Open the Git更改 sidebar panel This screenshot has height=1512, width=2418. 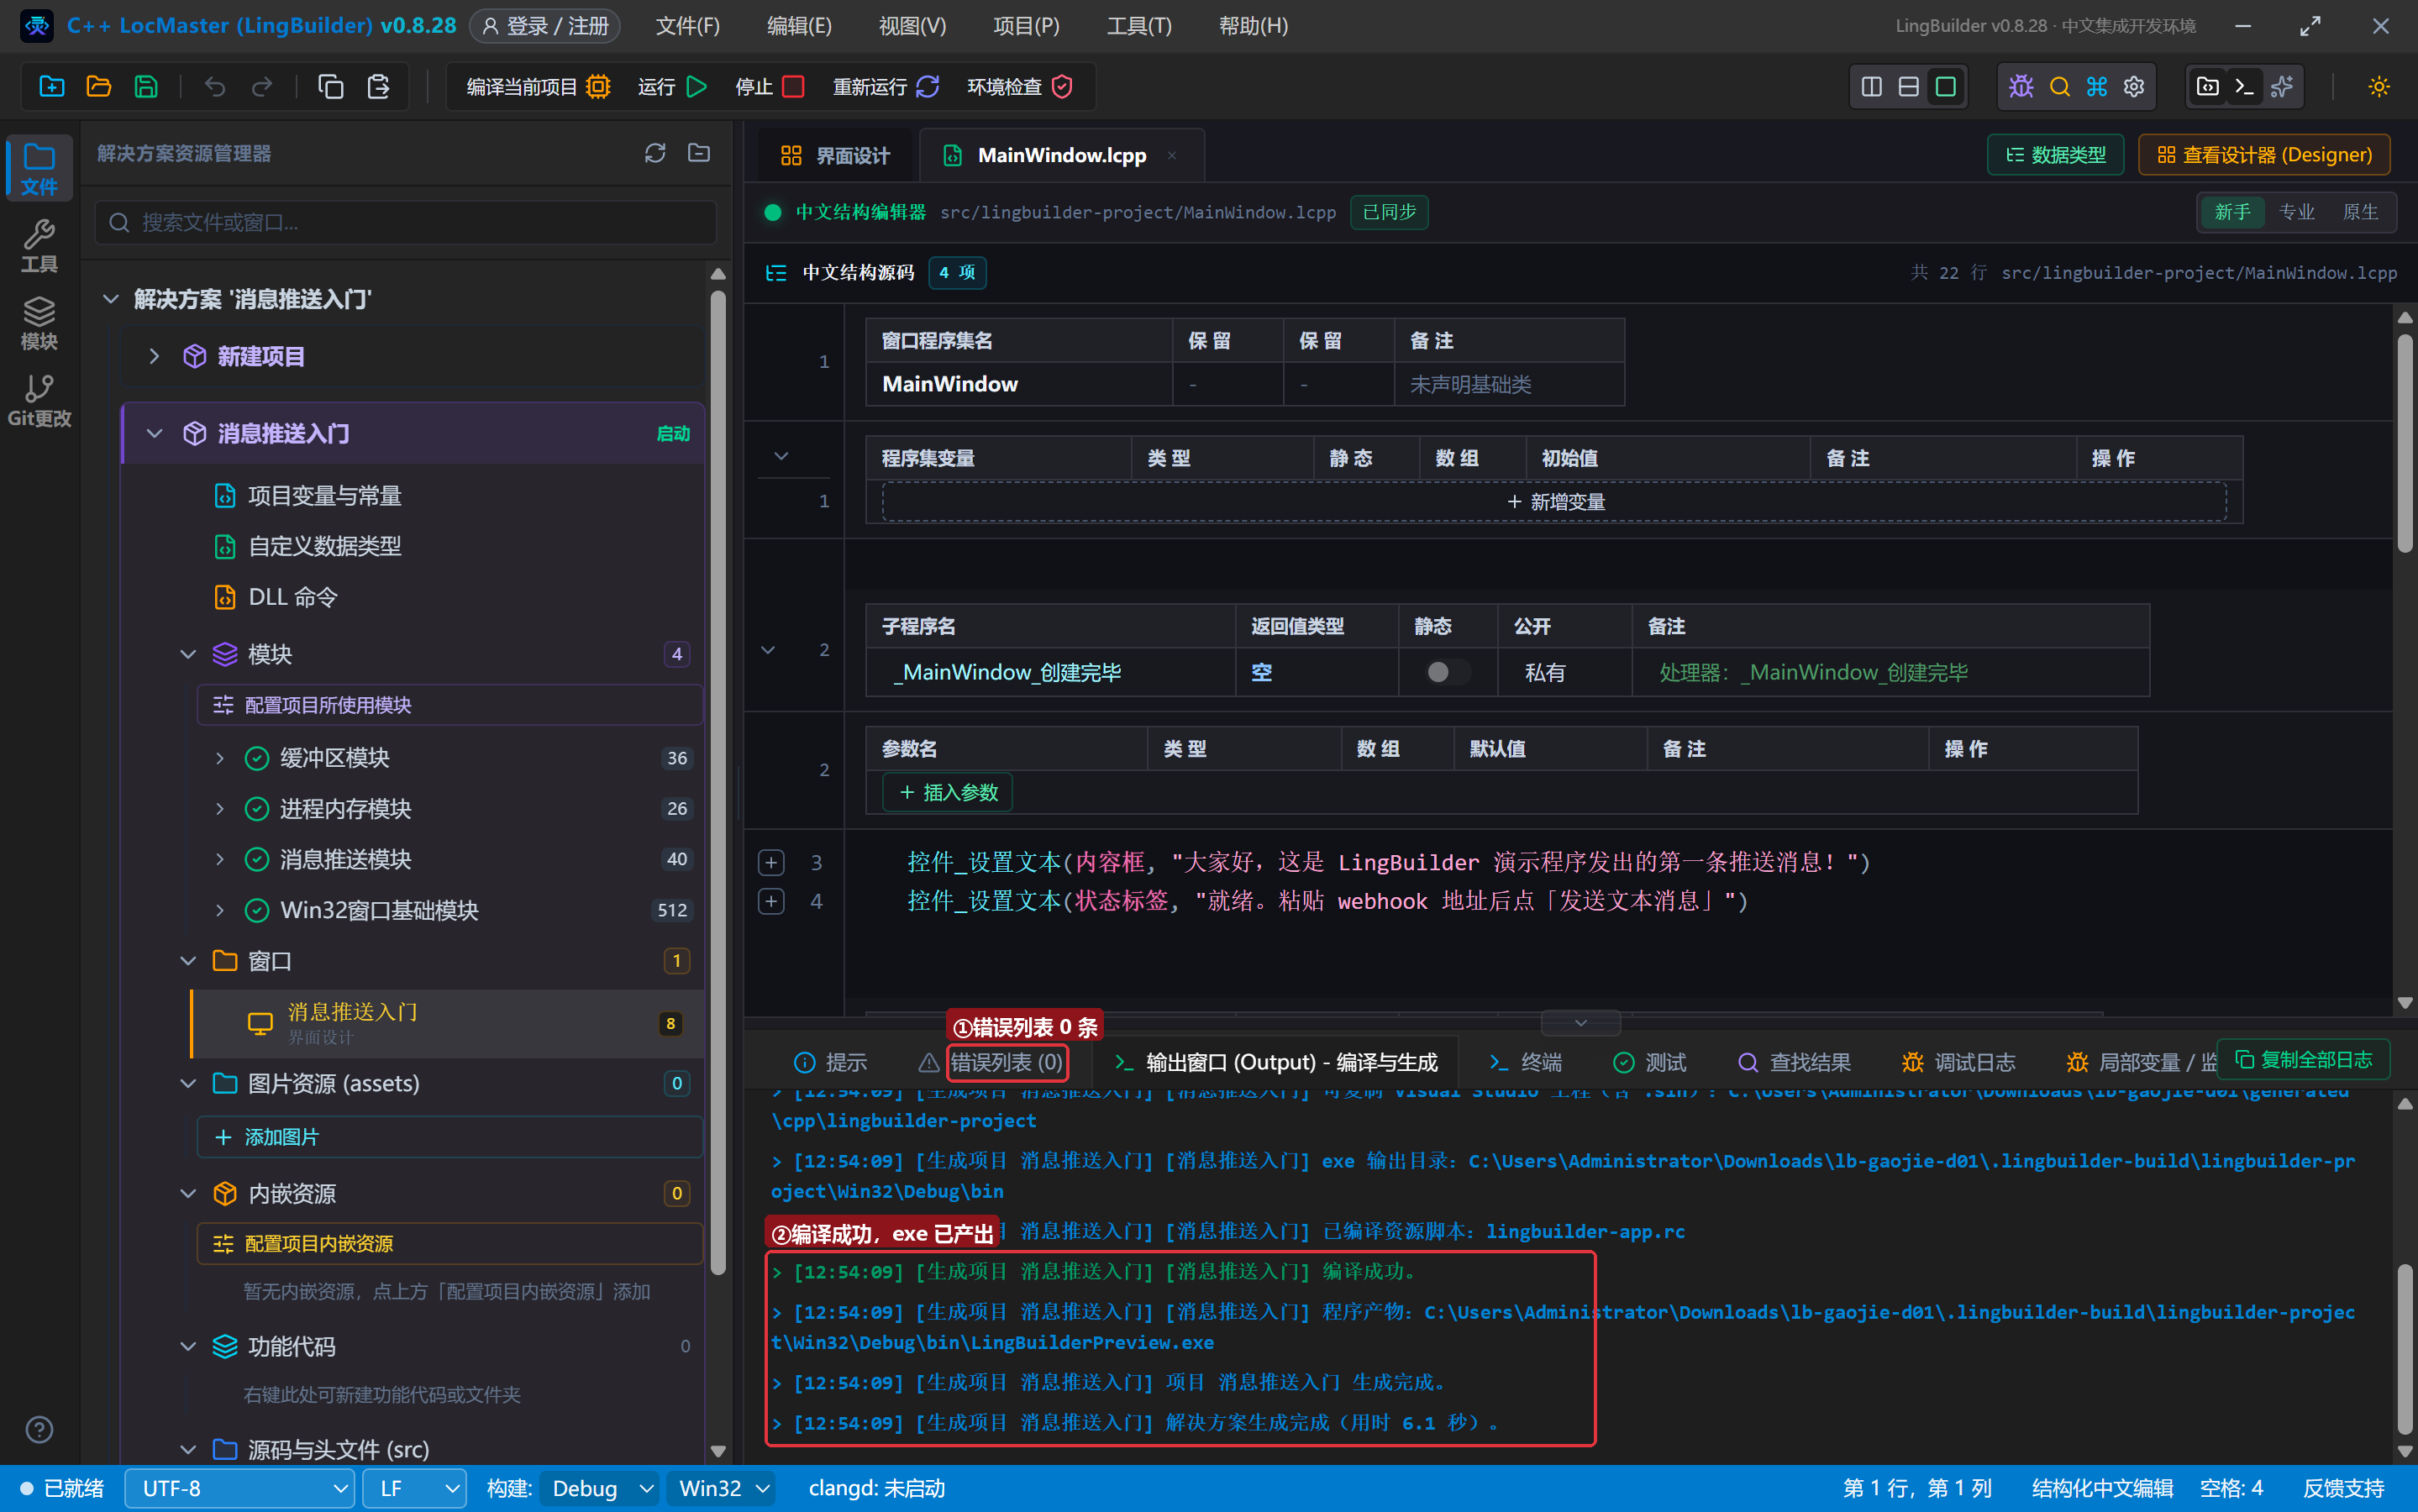(x=39, y=400)
